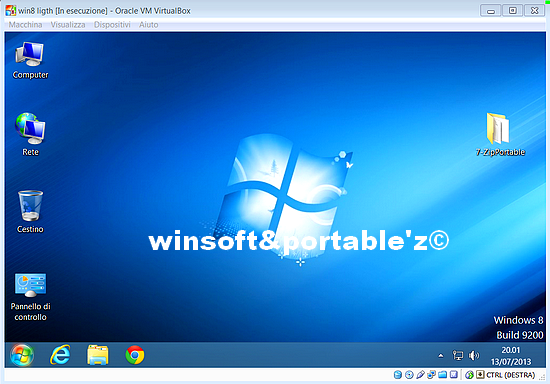Select the Rete network icon
This screenshot has width=550, height=384.
point(30,134)
